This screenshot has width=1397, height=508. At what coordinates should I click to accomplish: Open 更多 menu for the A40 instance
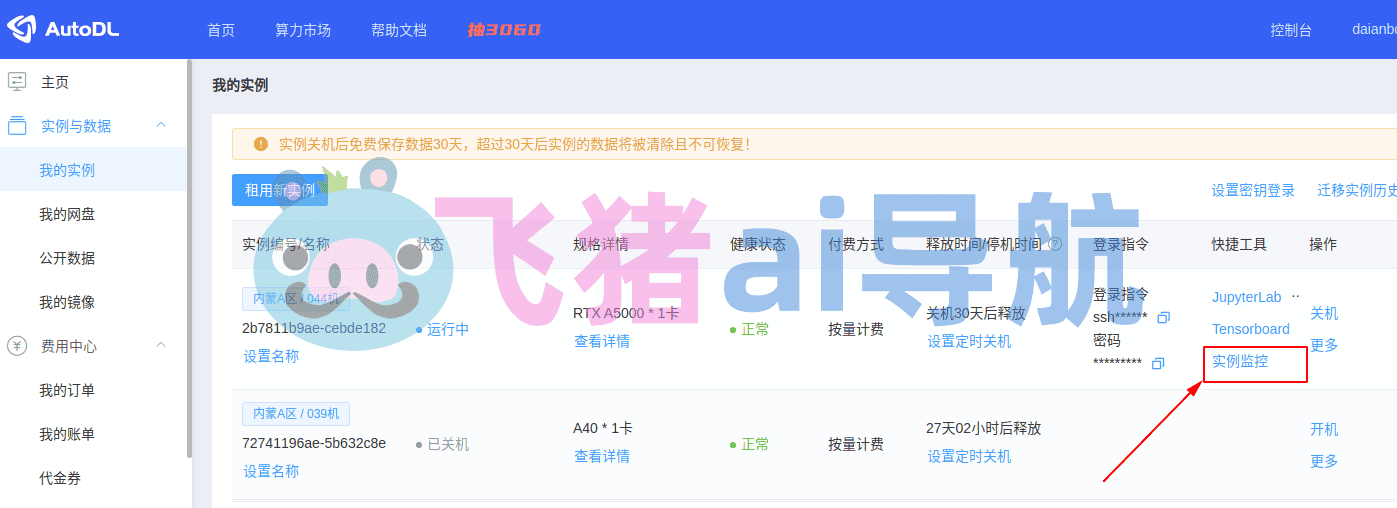pyautogui.click(x=1324, y=461)
